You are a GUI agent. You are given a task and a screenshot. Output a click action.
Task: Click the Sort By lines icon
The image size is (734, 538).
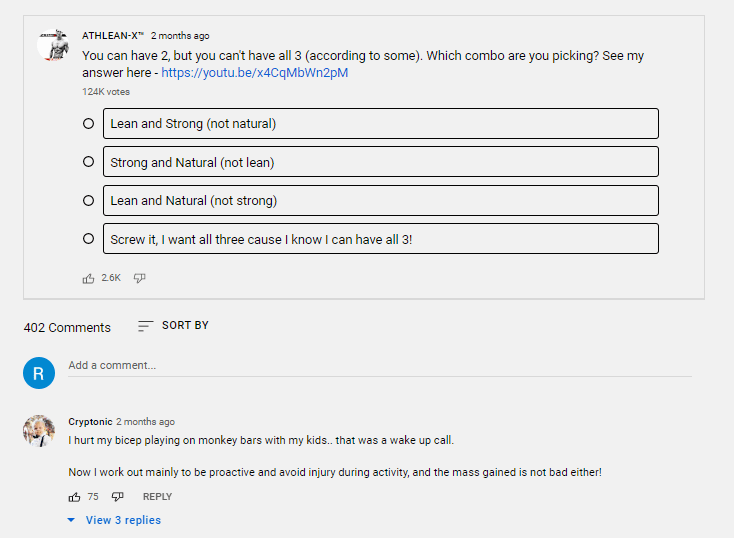click(146, 326)
